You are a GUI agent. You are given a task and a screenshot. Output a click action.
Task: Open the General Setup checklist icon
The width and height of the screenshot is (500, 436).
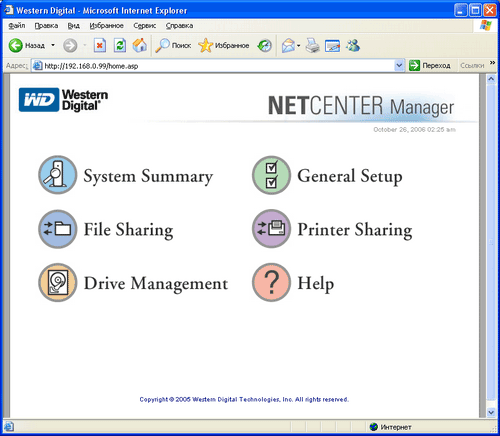(271, 175)
